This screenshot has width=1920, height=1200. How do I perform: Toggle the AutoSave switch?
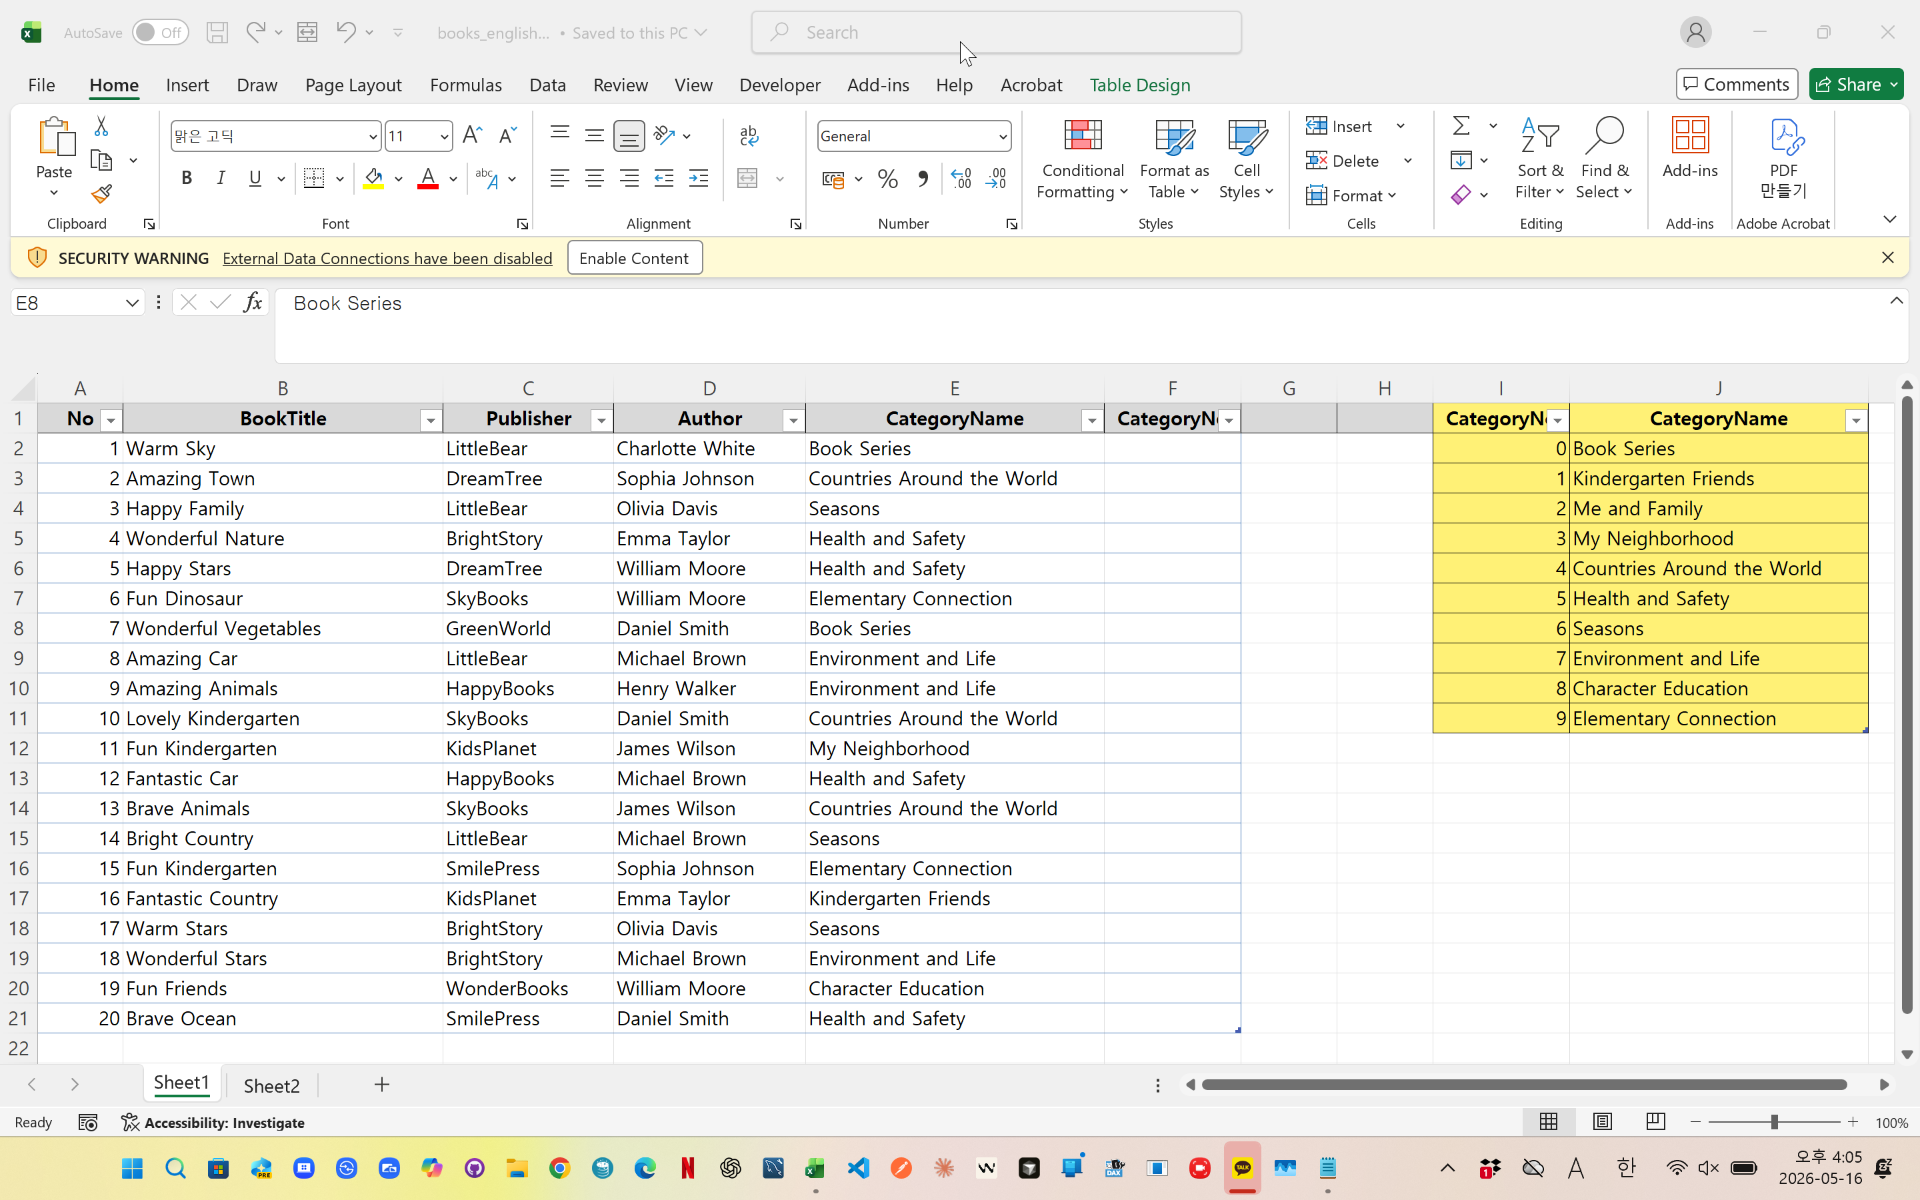pos(160,32)
